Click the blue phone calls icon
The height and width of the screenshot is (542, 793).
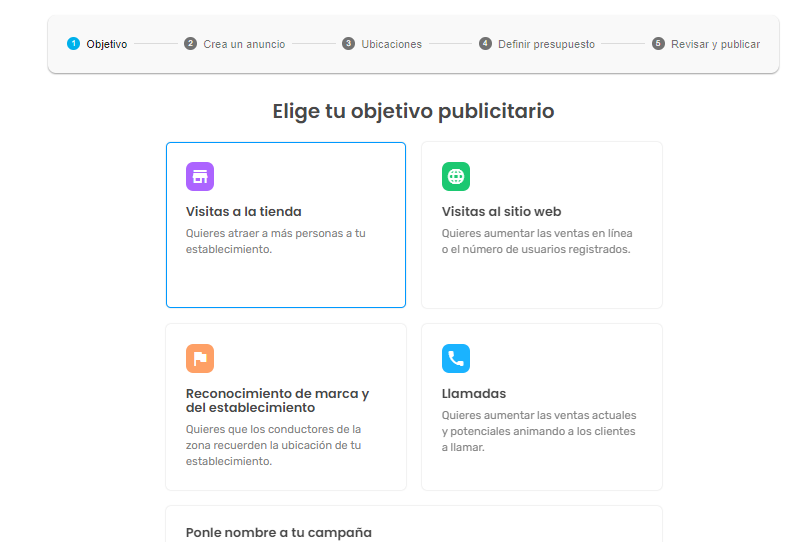(456, 358)
